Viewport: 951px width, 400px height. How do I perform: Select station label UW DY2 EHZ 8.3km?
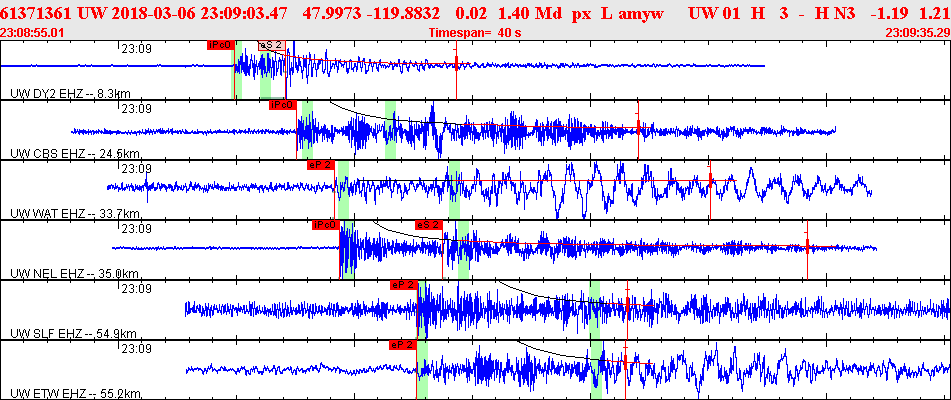pos(71,93)
